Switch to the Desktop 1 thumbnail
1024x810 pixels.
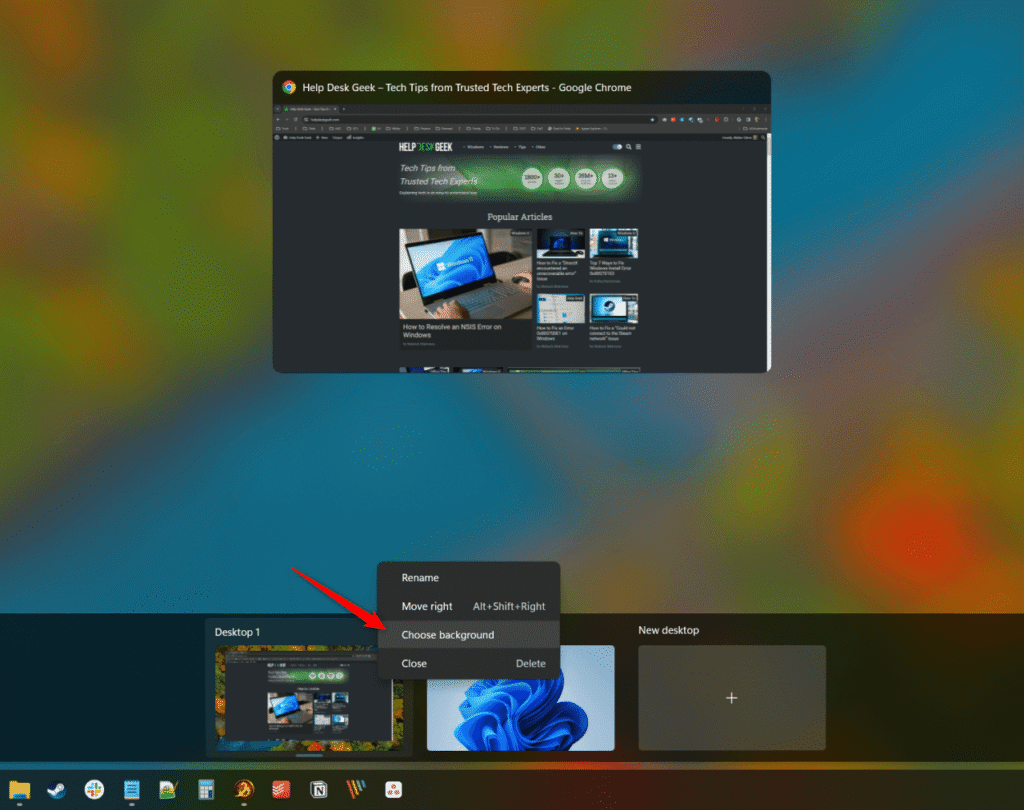[x=309, y=698]
